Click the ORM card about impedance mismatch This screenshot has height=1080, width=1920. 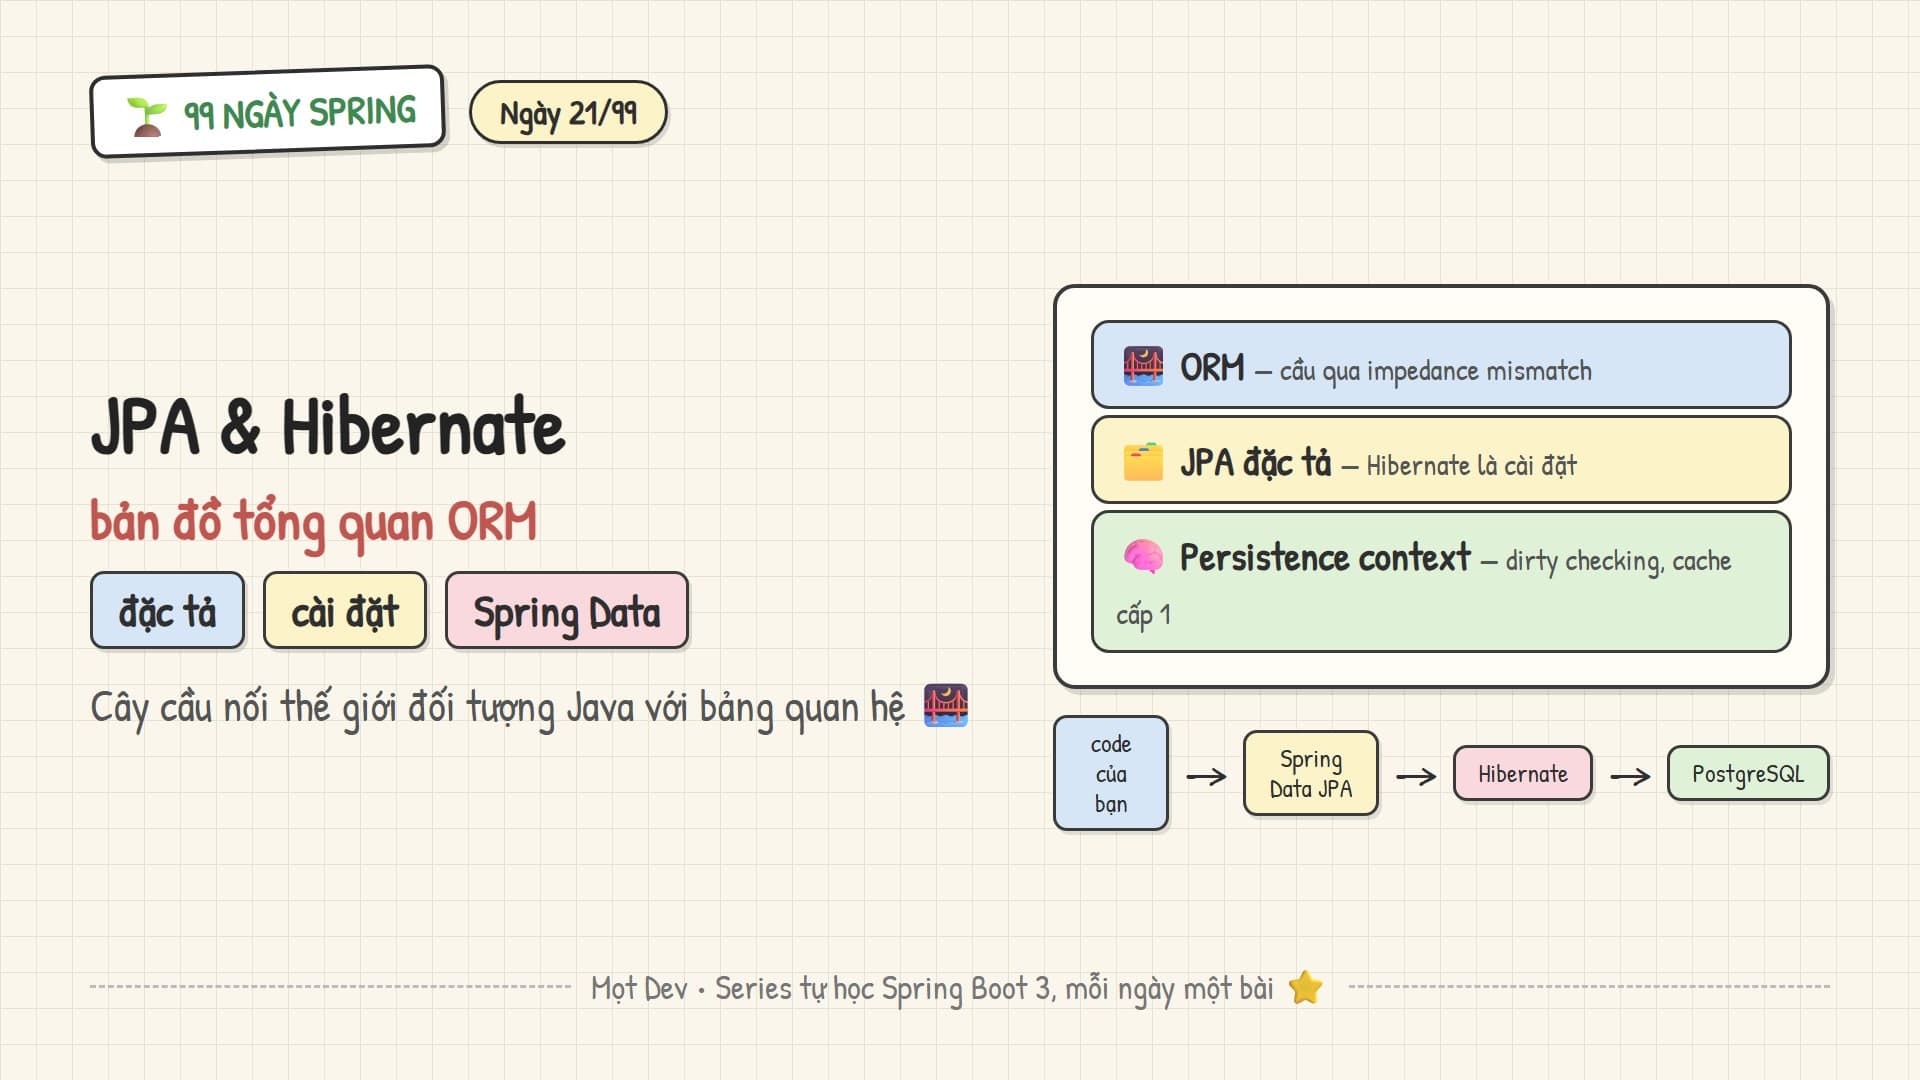pyautogui.click(x=1441, y=365)
